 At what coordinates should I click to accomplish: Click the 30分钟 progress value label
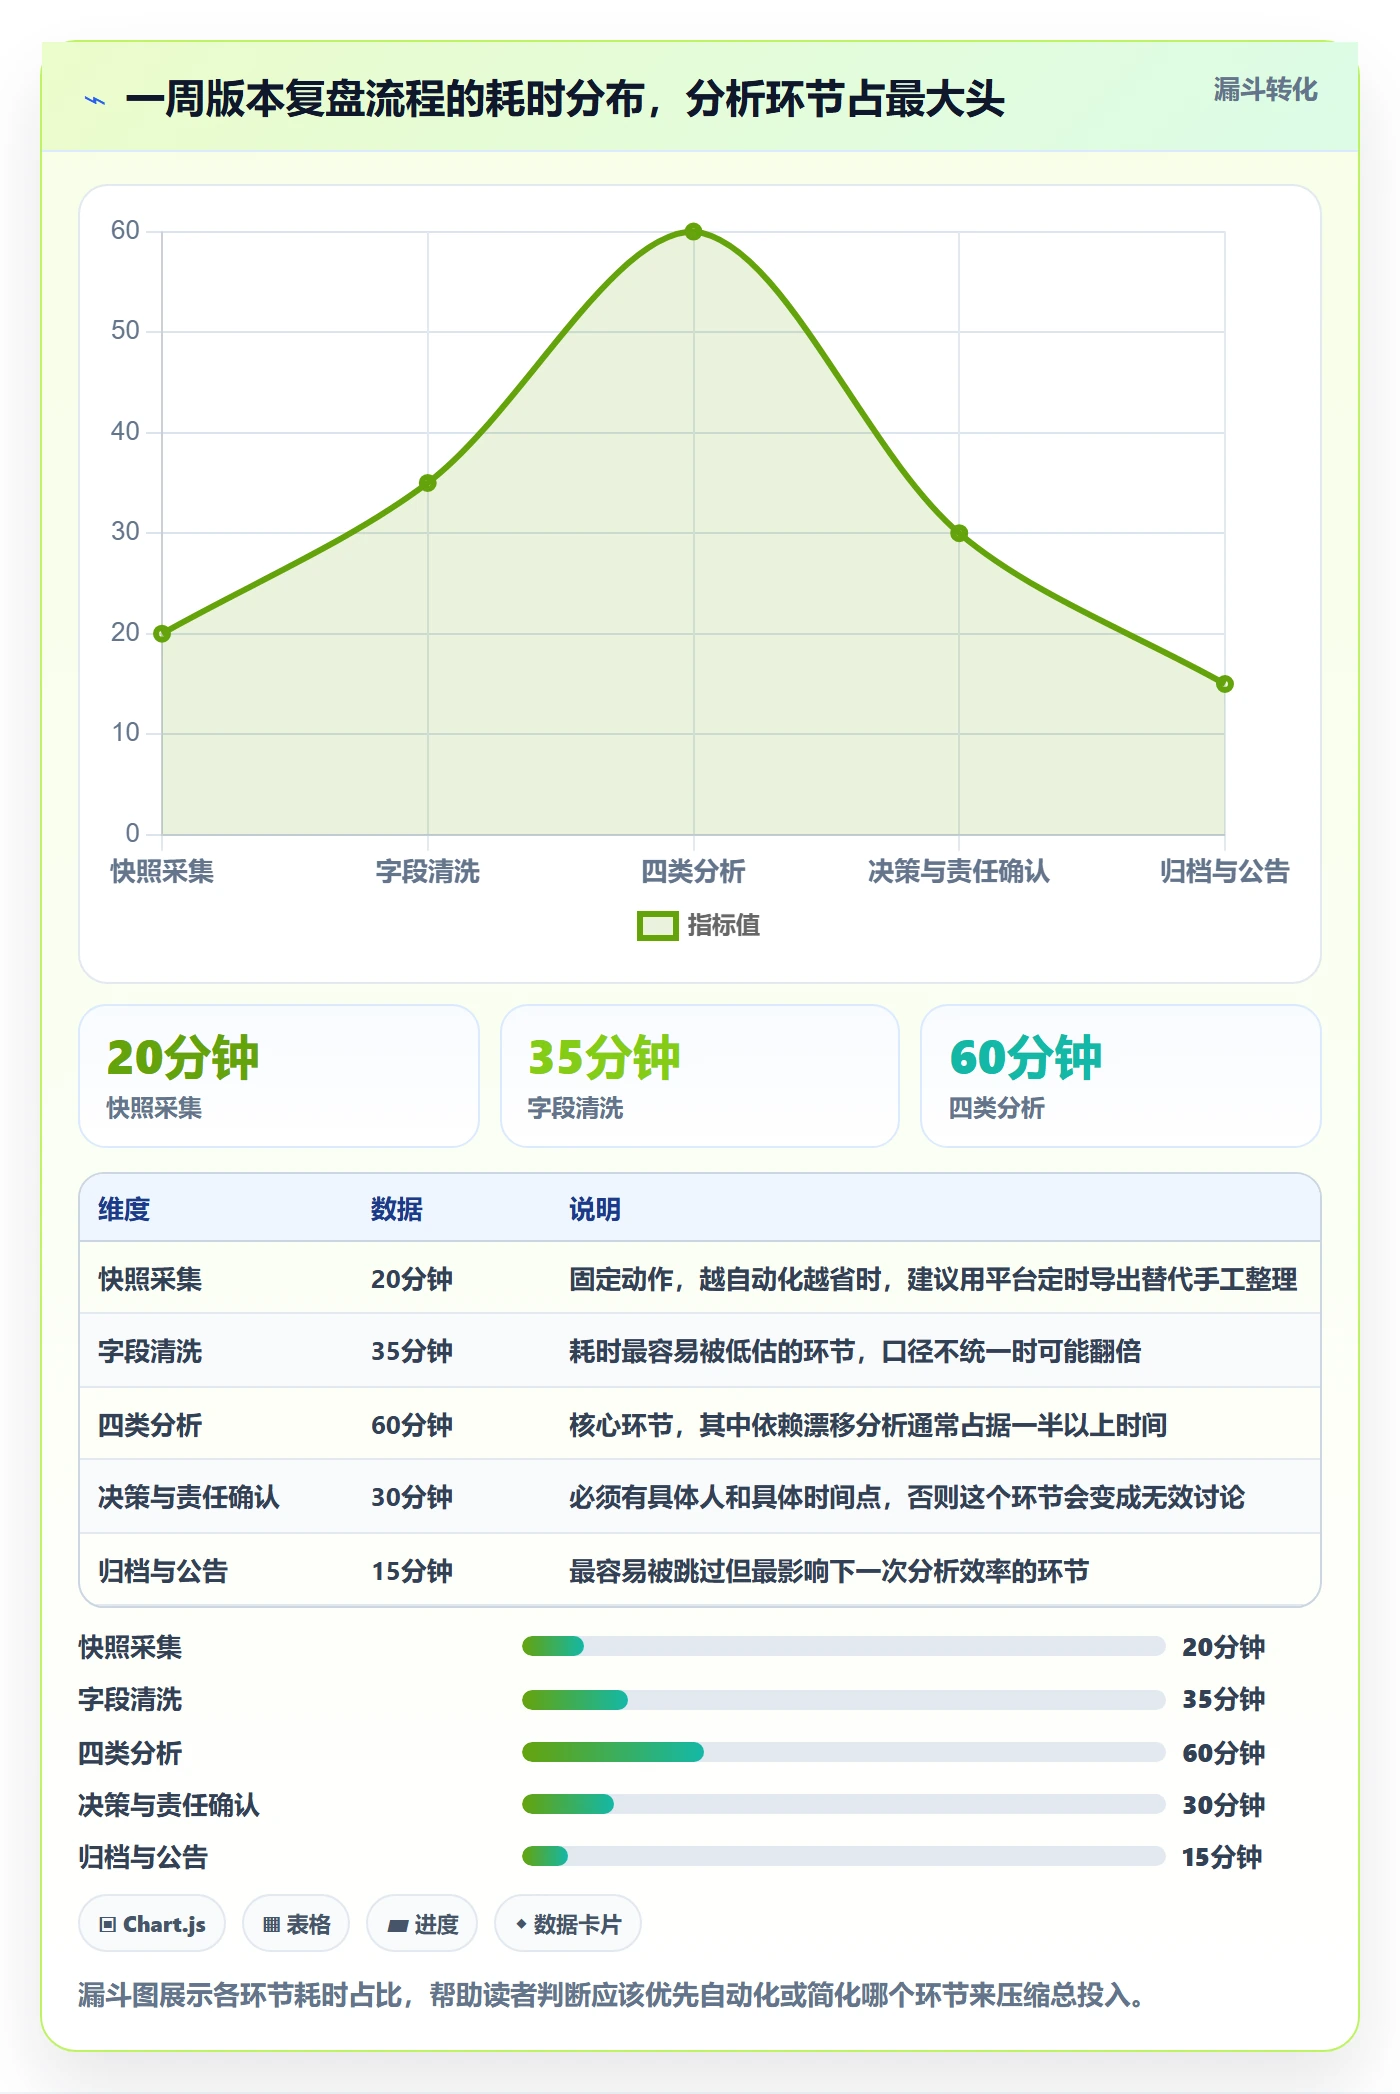pos(1223,1804)
